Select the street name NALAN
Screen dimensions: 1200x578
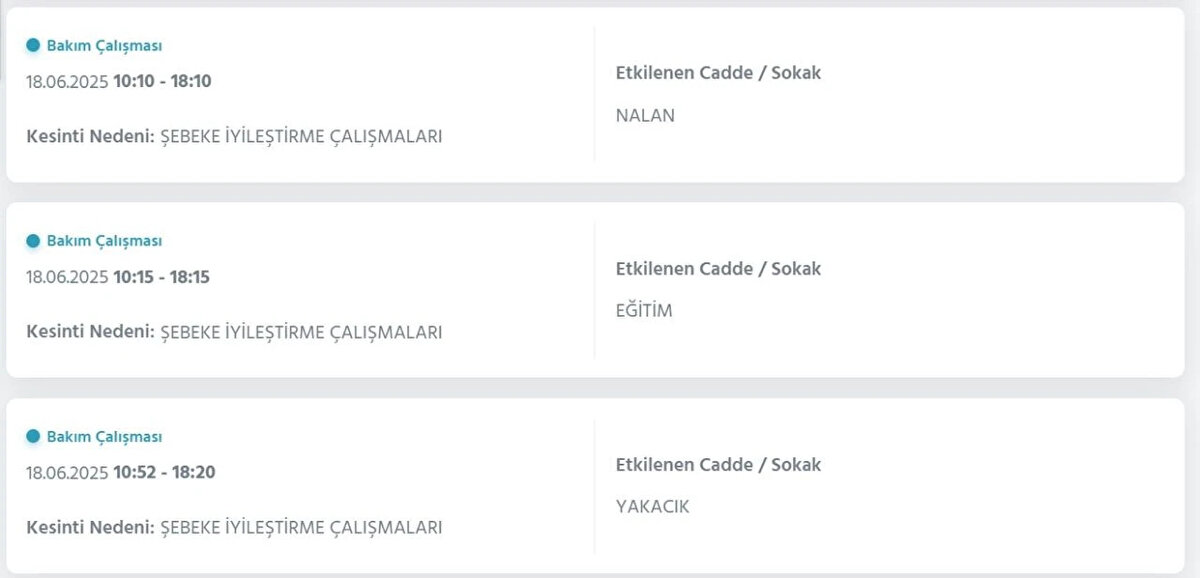(x=645, y=115)
